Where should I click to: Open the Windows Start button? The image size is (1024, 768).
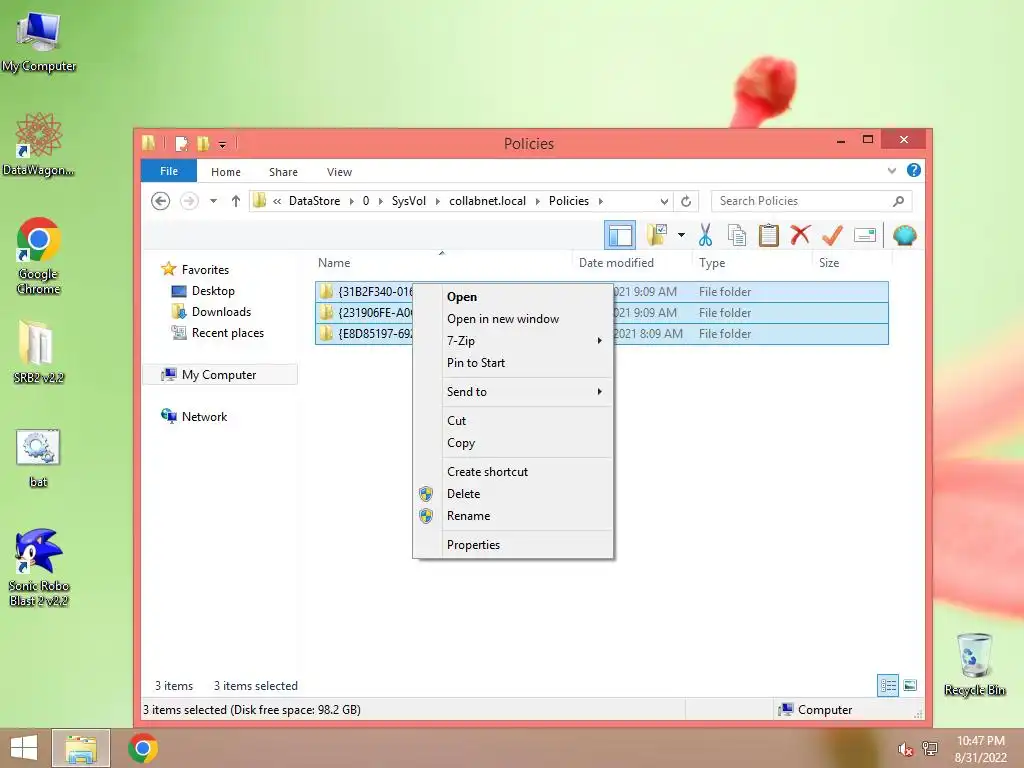[x=24, y=748]
